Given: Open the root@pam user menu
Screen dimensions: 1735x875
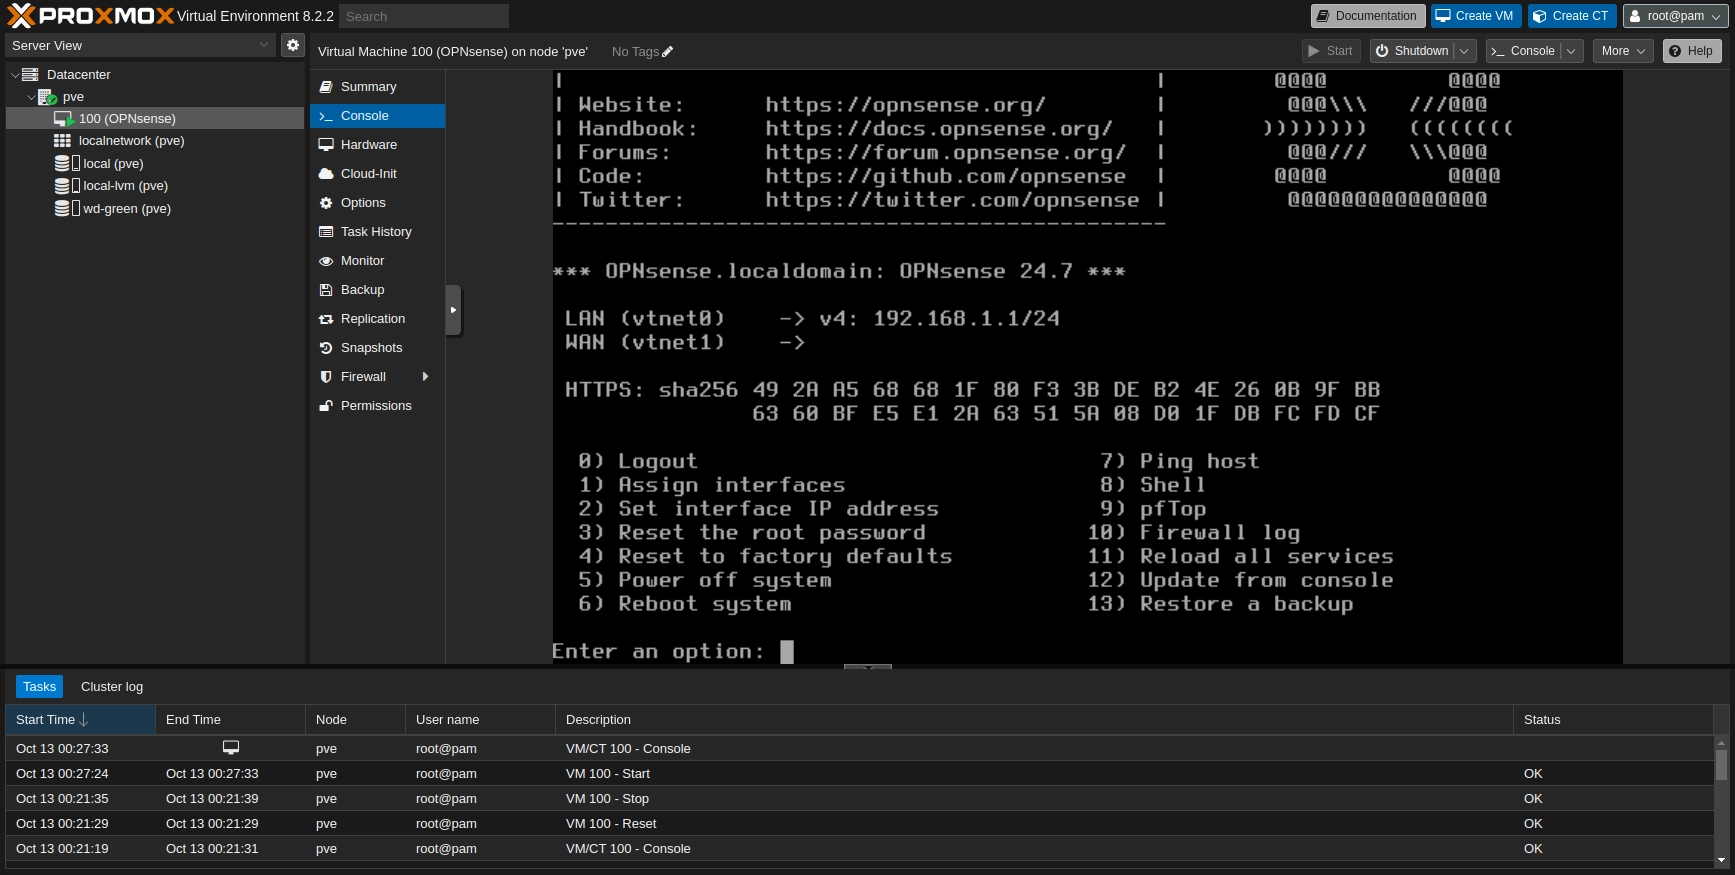Looking at the screenshot, I should [x=1675, y=16].
